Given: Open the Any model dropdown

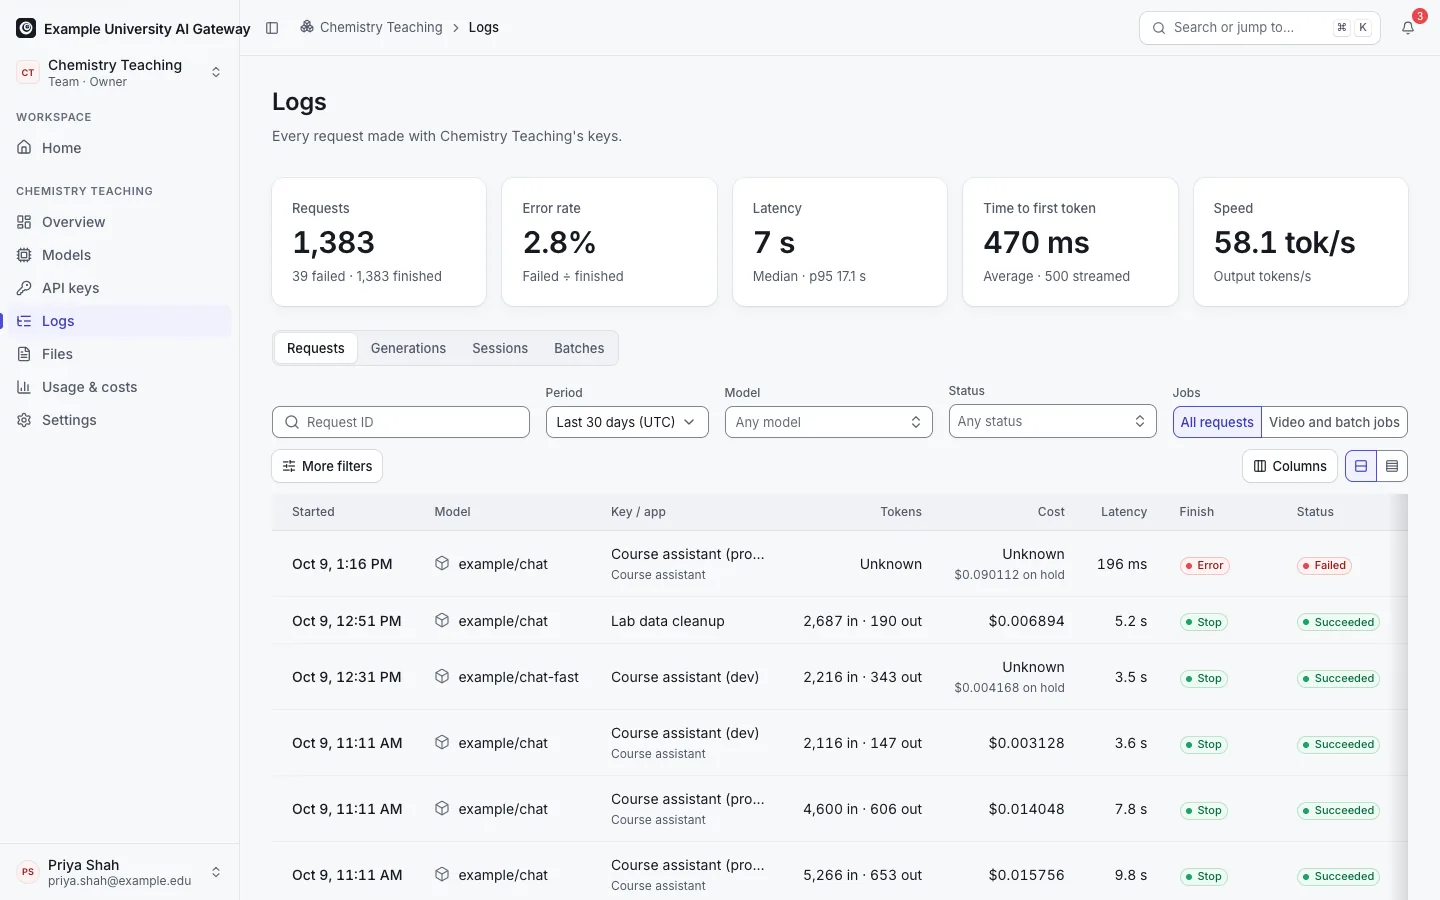Looking at the screenshot, I should pos(828,422).
